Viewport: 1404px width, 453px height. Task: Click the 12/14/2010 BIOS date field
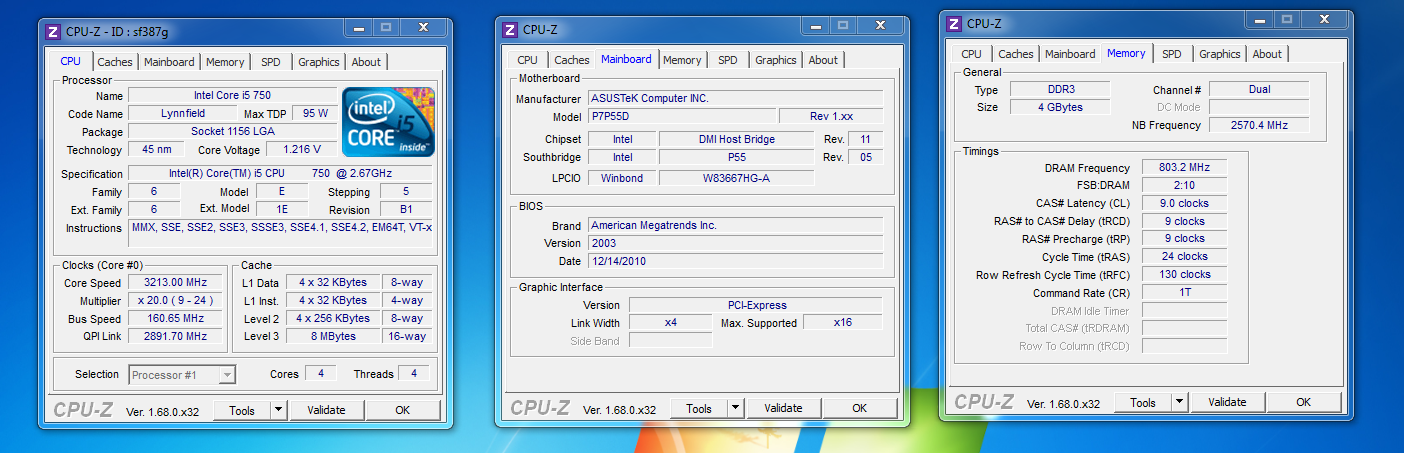[x=734, y=262]
